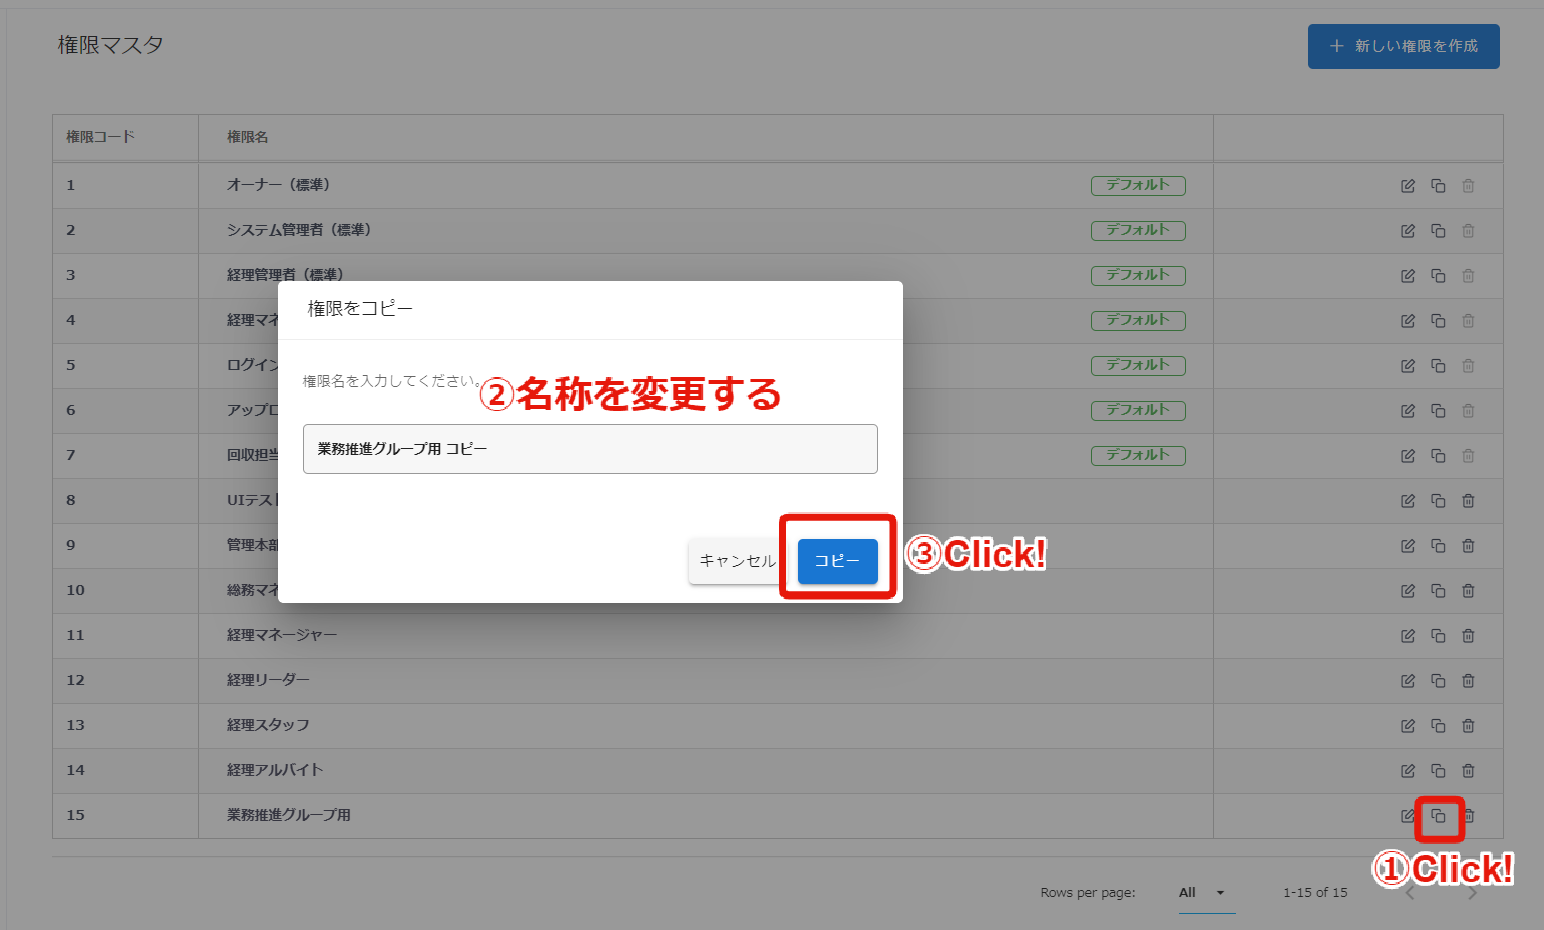This screenshot has width=1544, height=930.
Task: Delete row 11 経理マネージャー with the trash icon
Action: 1468,636
